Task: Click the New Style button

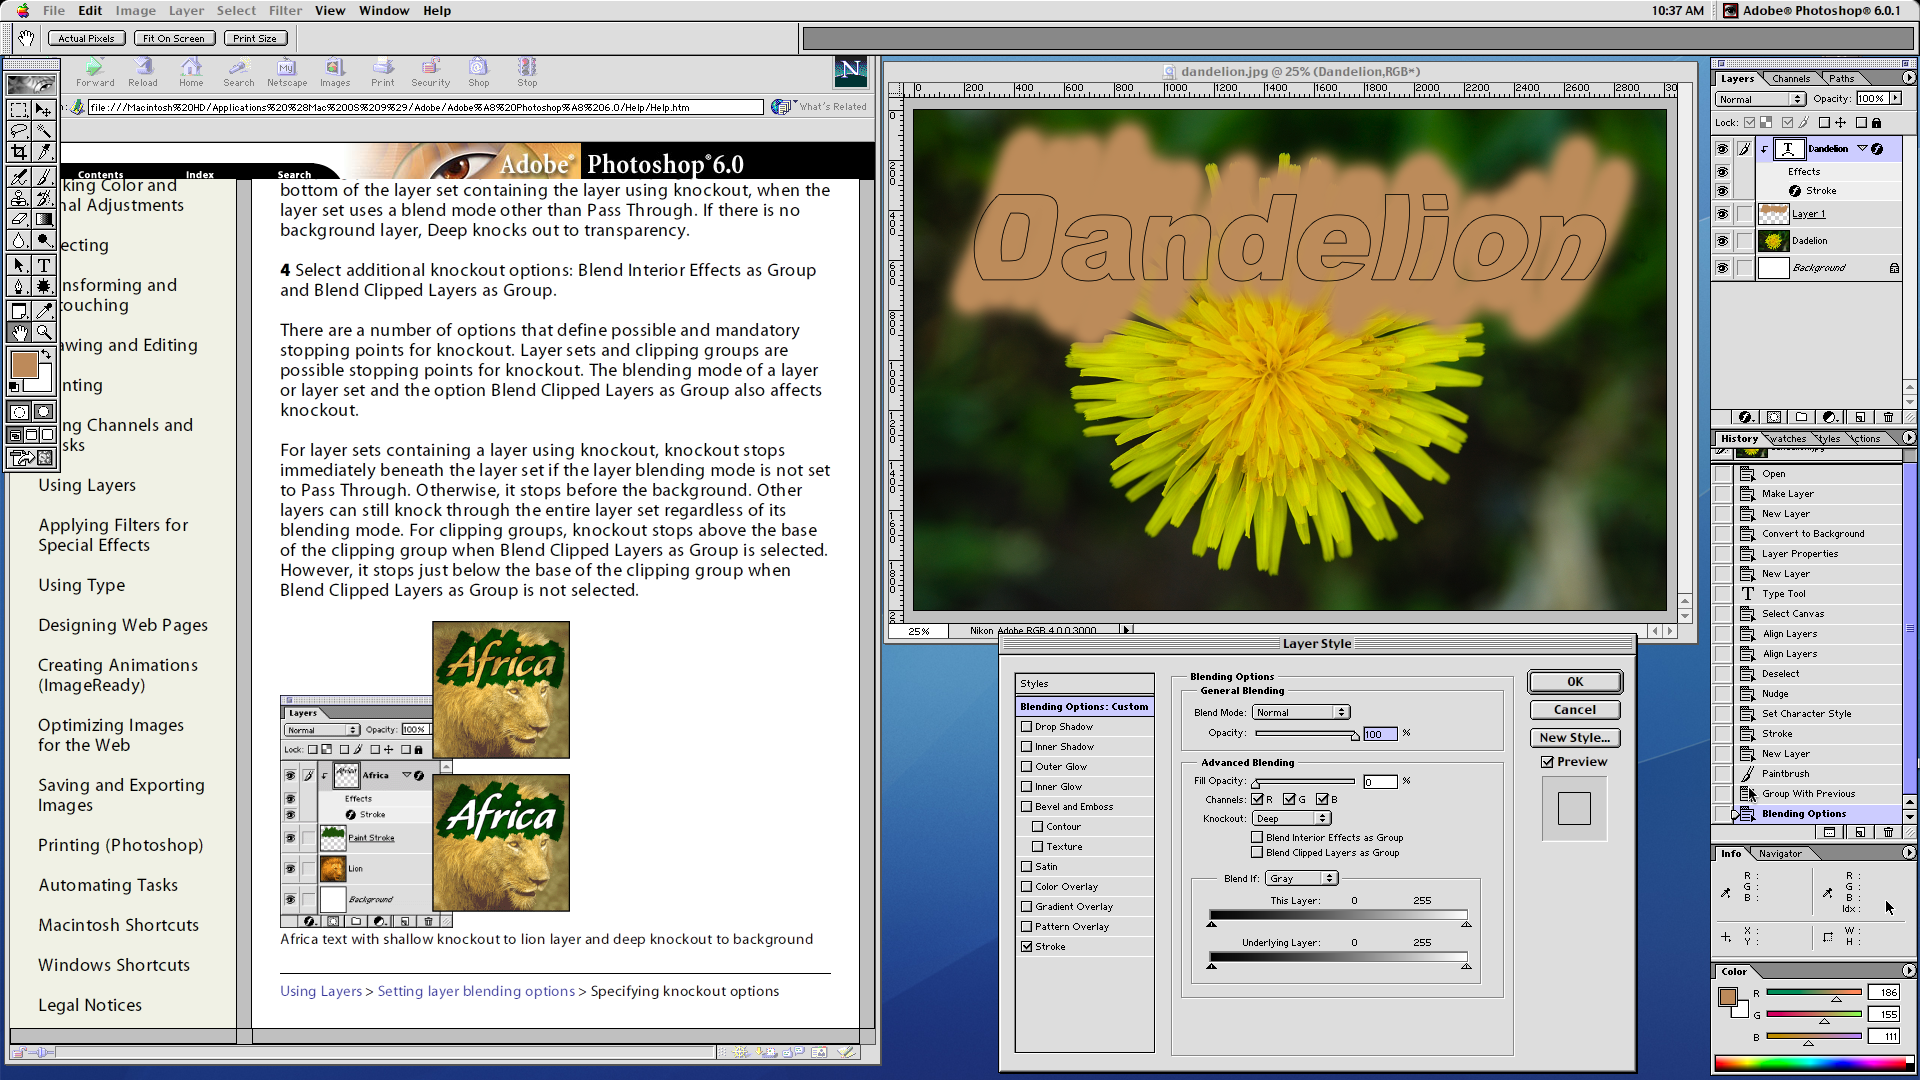Action: point(1574,738)
